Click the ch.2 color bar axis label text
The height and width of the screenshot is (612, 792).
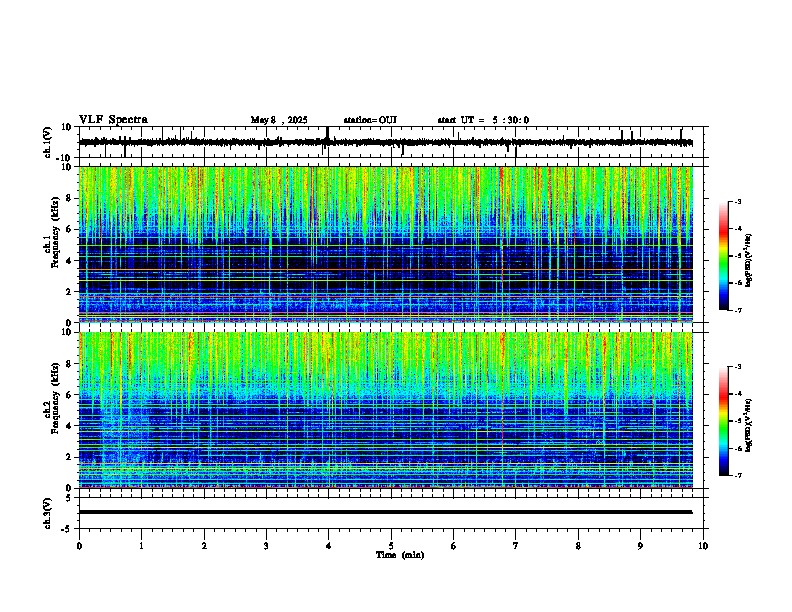748,425
